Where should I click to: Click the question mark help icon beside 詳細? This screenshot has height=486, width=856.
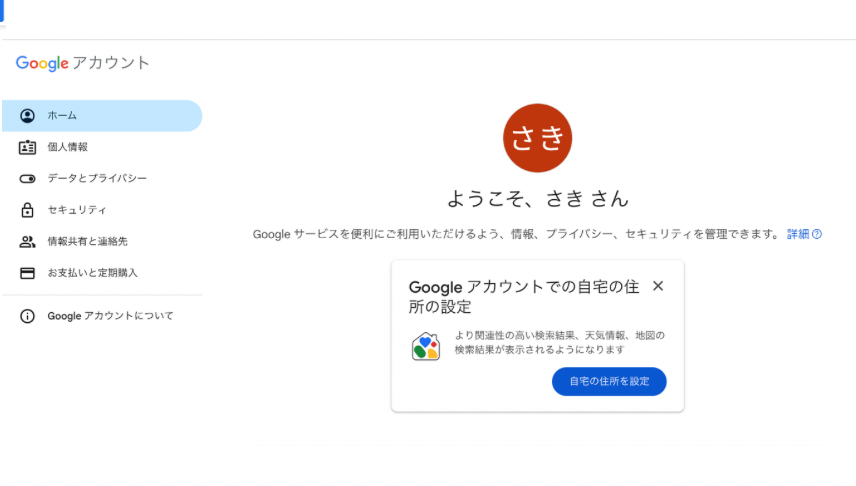point(817,234)
